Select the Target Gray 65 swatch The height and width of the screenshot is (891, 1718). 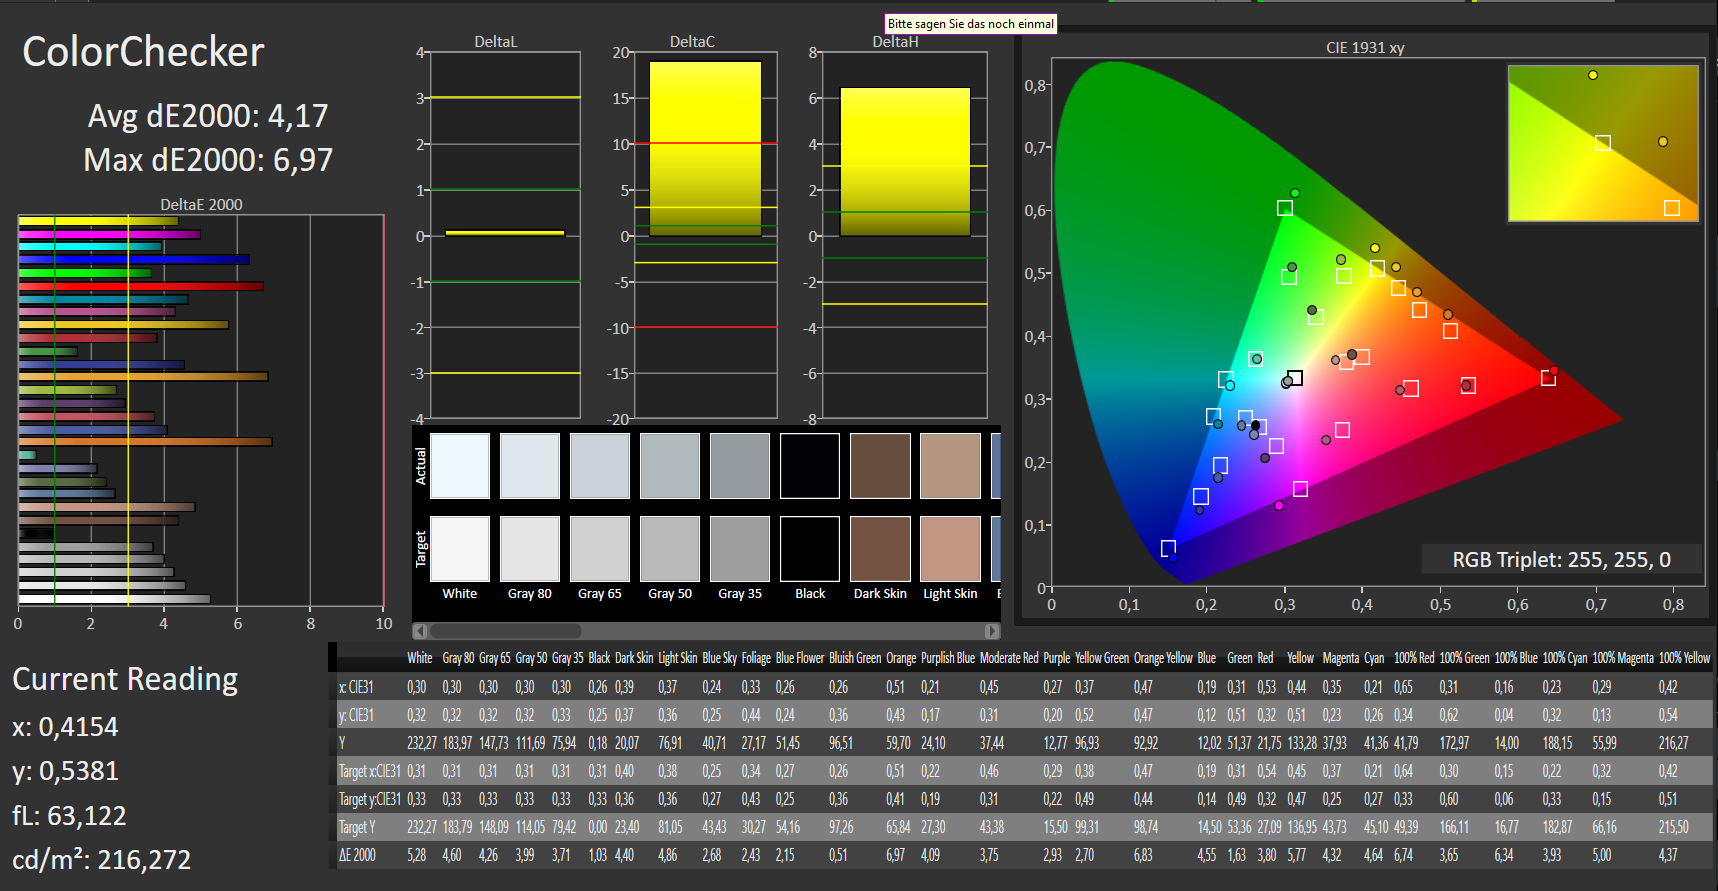click(x=600, y=549)
